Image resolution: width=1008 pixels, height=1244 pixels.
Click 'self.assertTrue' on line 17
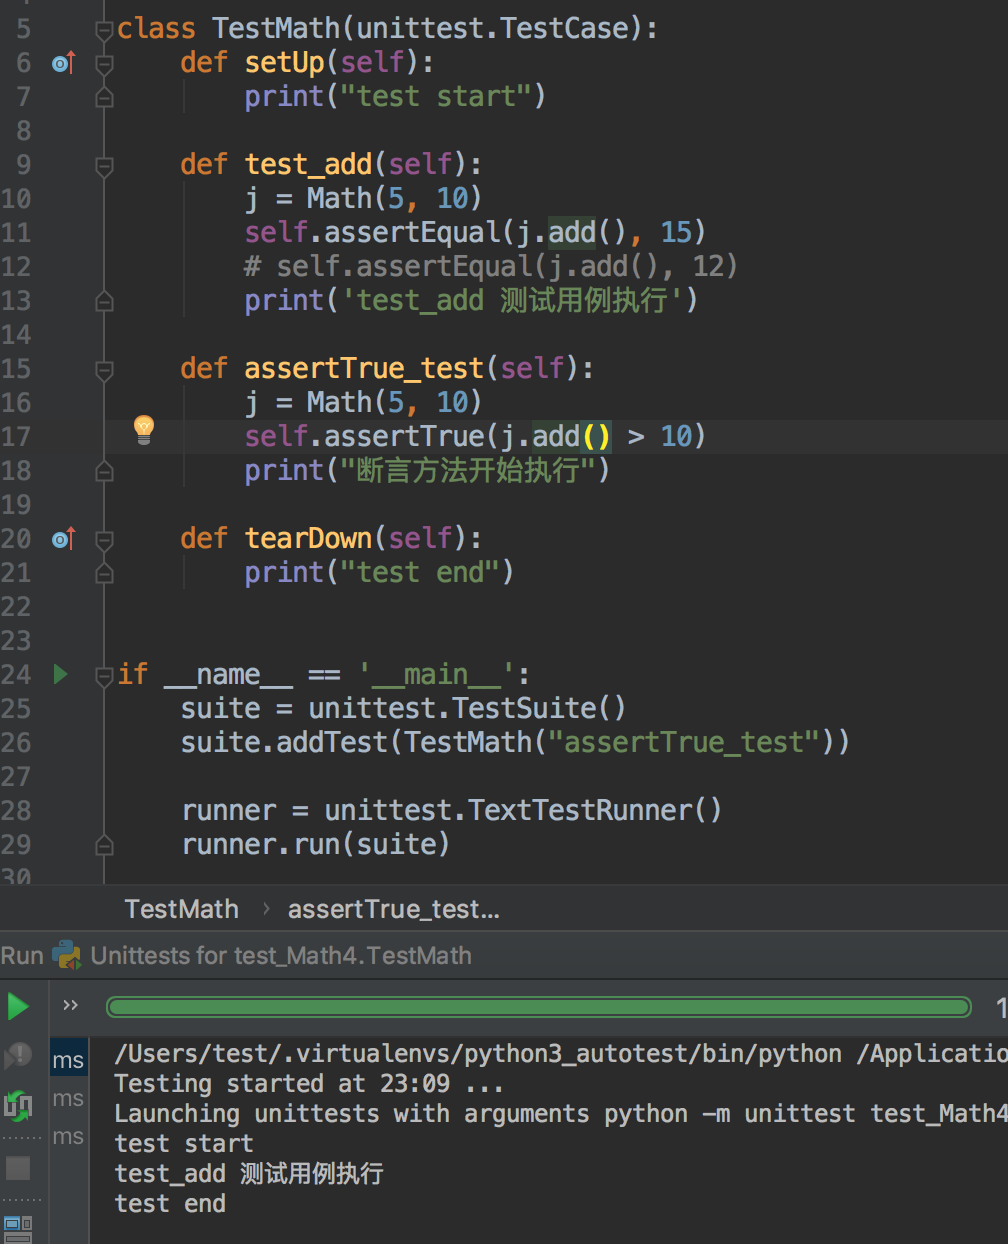pyautogui.click(x=364, y=436)
